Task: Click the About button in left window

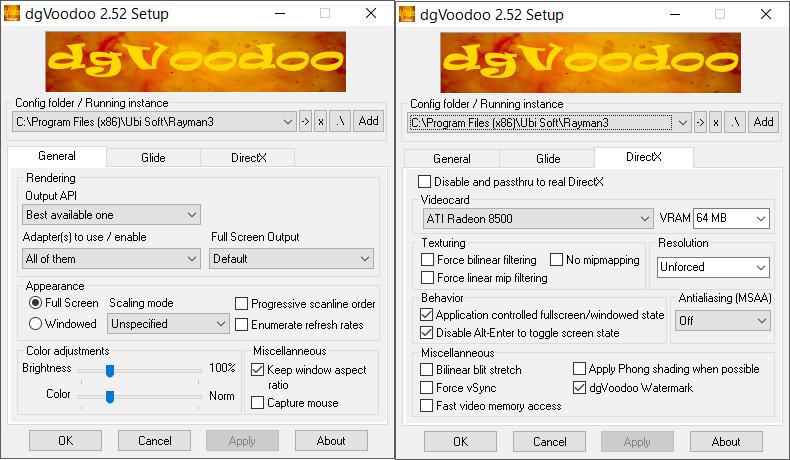Action: click(x=331, y=441)
